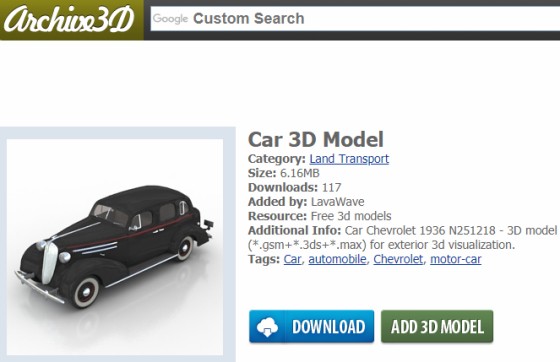560x362 pixels.
Task: Follow the Chevrolet tag link
Action: pos(398,259)
